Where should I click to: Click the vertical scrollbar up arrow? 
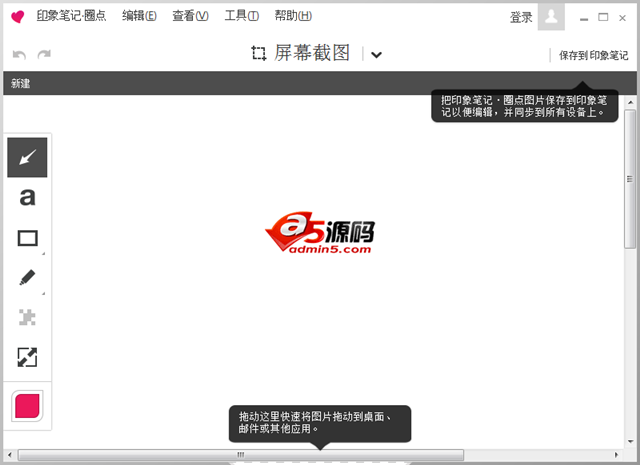coord(630,102)
